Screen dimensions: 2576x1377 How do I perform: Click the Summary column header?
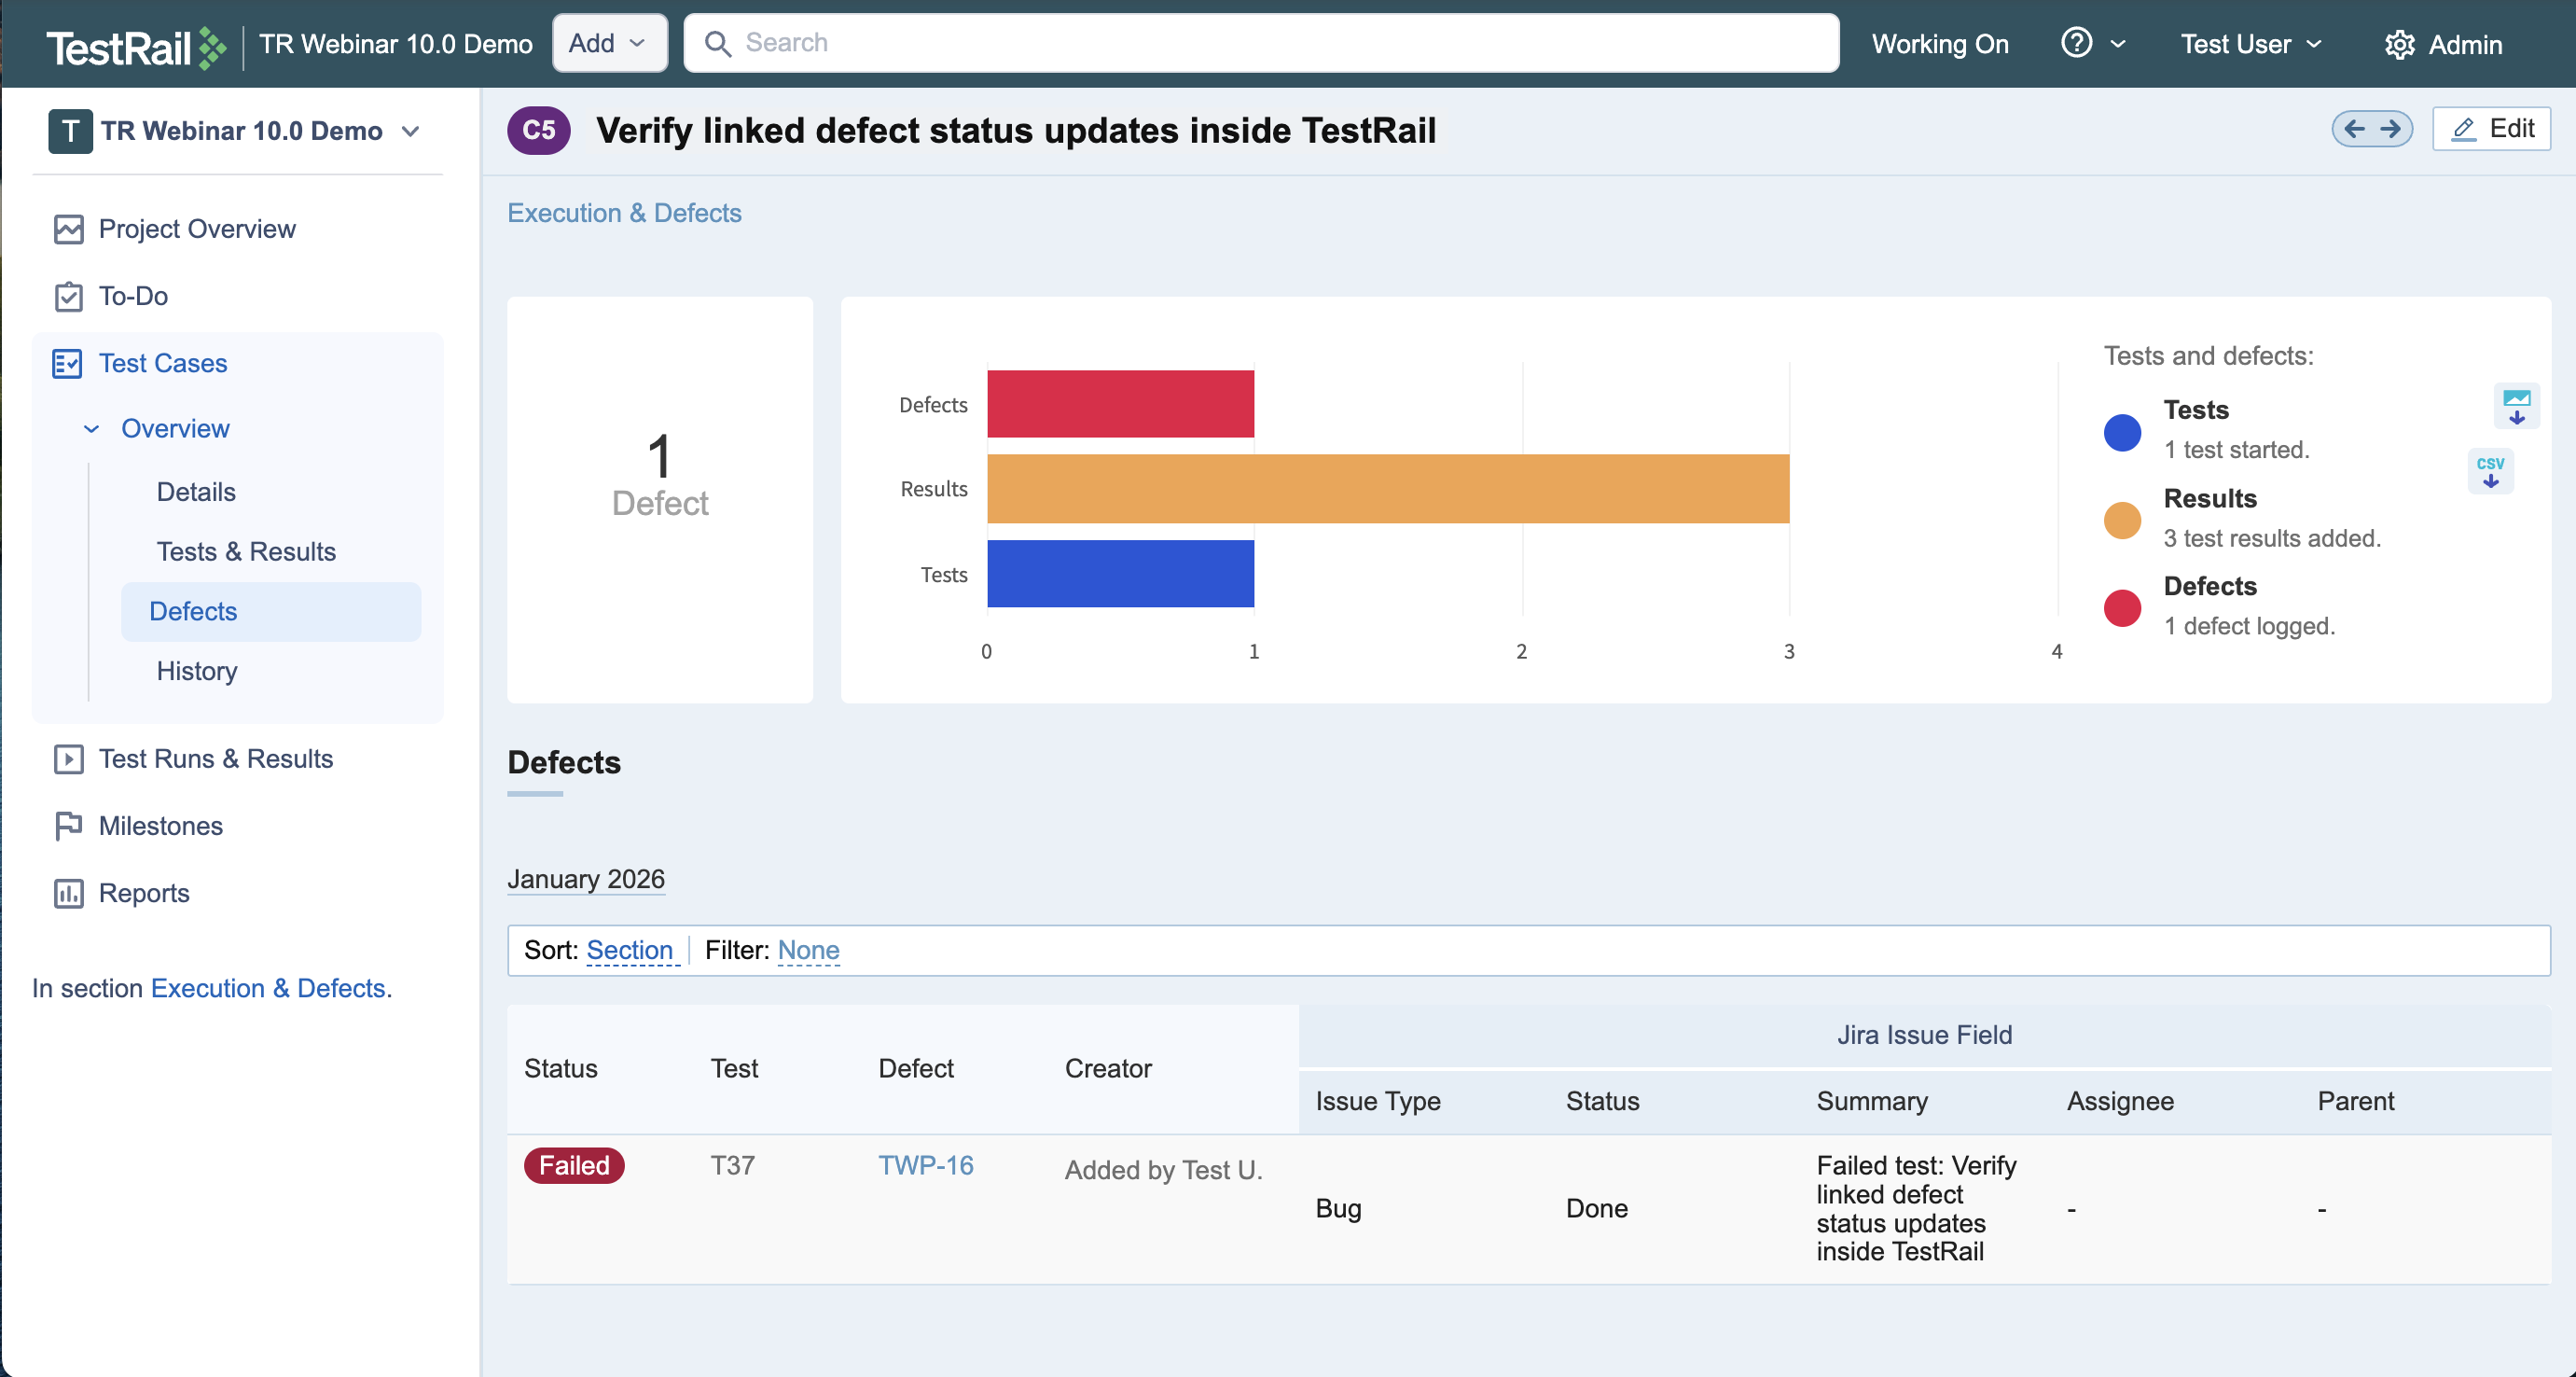(x=1872, y=1101)
